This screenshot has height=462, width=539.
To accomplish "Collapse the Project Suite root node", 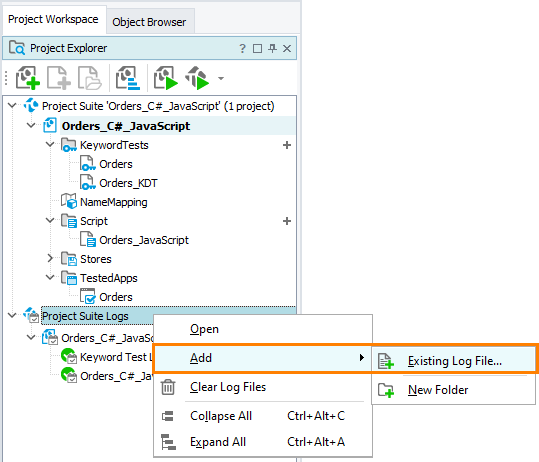I will click(12, 105).
